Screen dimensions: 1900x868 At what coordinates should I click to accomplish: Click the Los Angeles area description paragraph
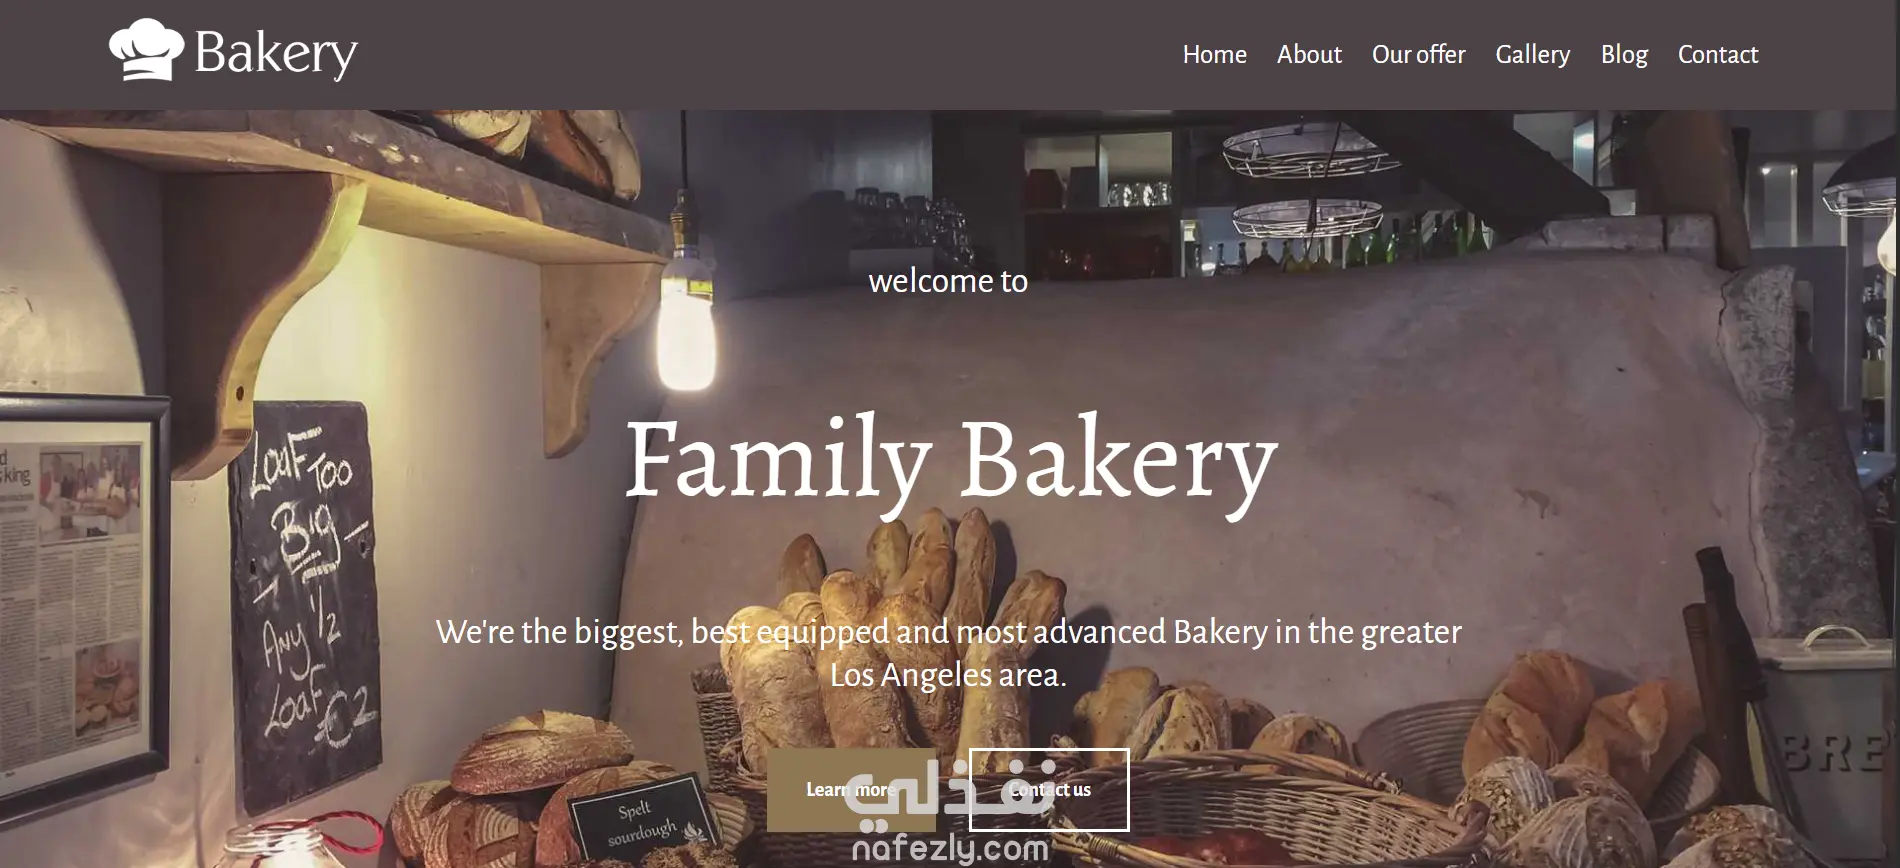(x=949, y=653)
